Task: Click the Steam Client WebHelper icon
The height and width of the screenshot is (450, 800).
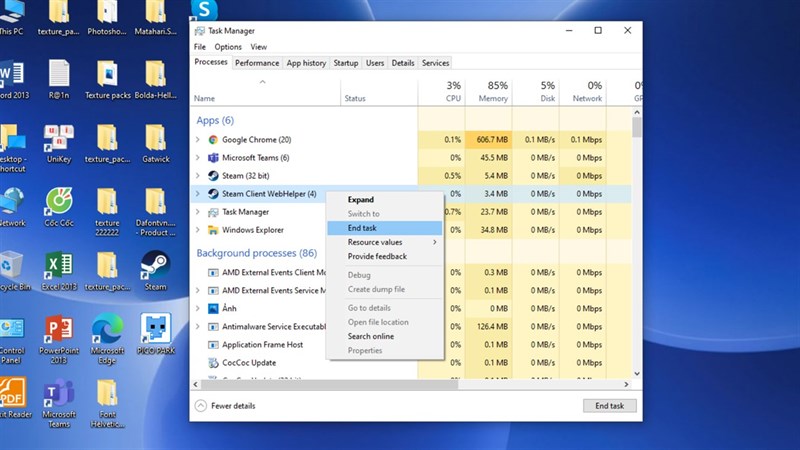Action: [x=213, y=194]
